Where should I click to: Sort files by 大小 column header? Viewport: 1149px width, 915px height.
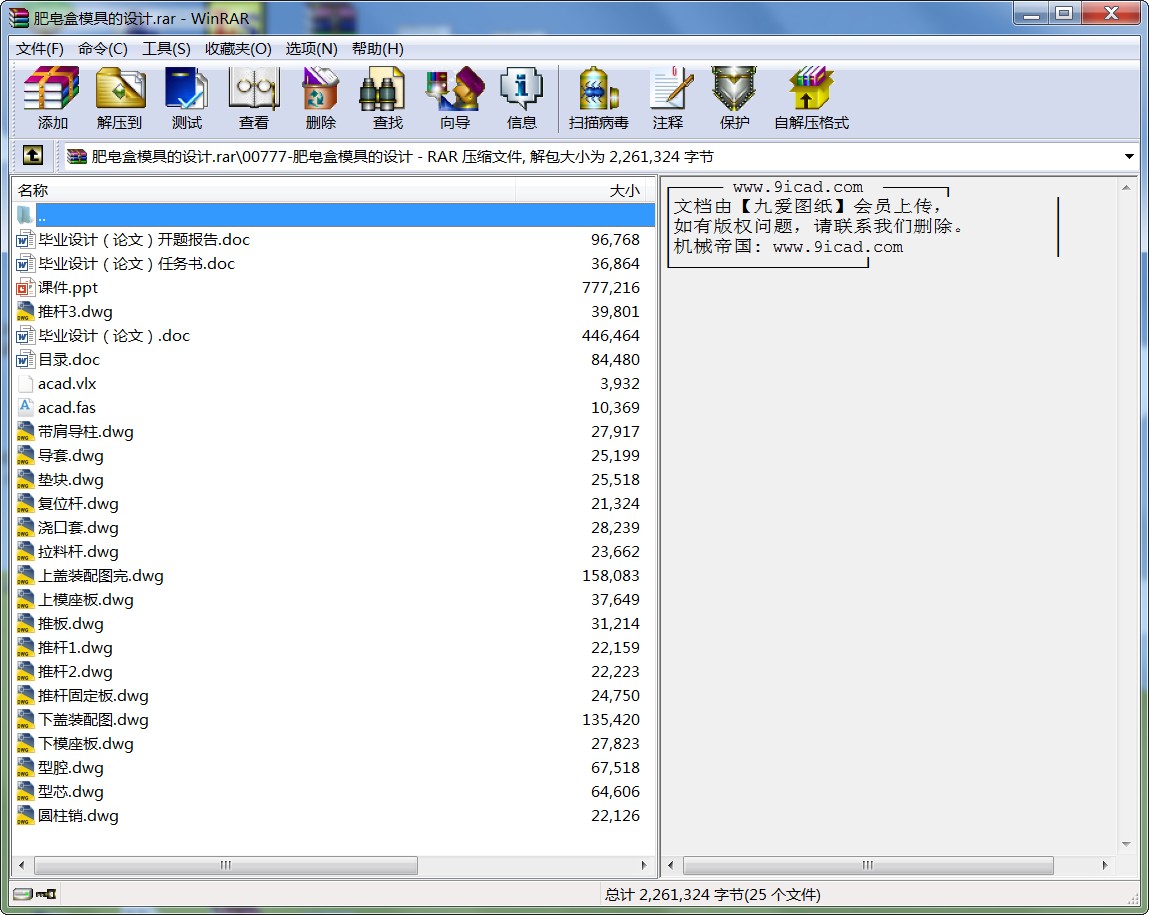click(585, 190)
